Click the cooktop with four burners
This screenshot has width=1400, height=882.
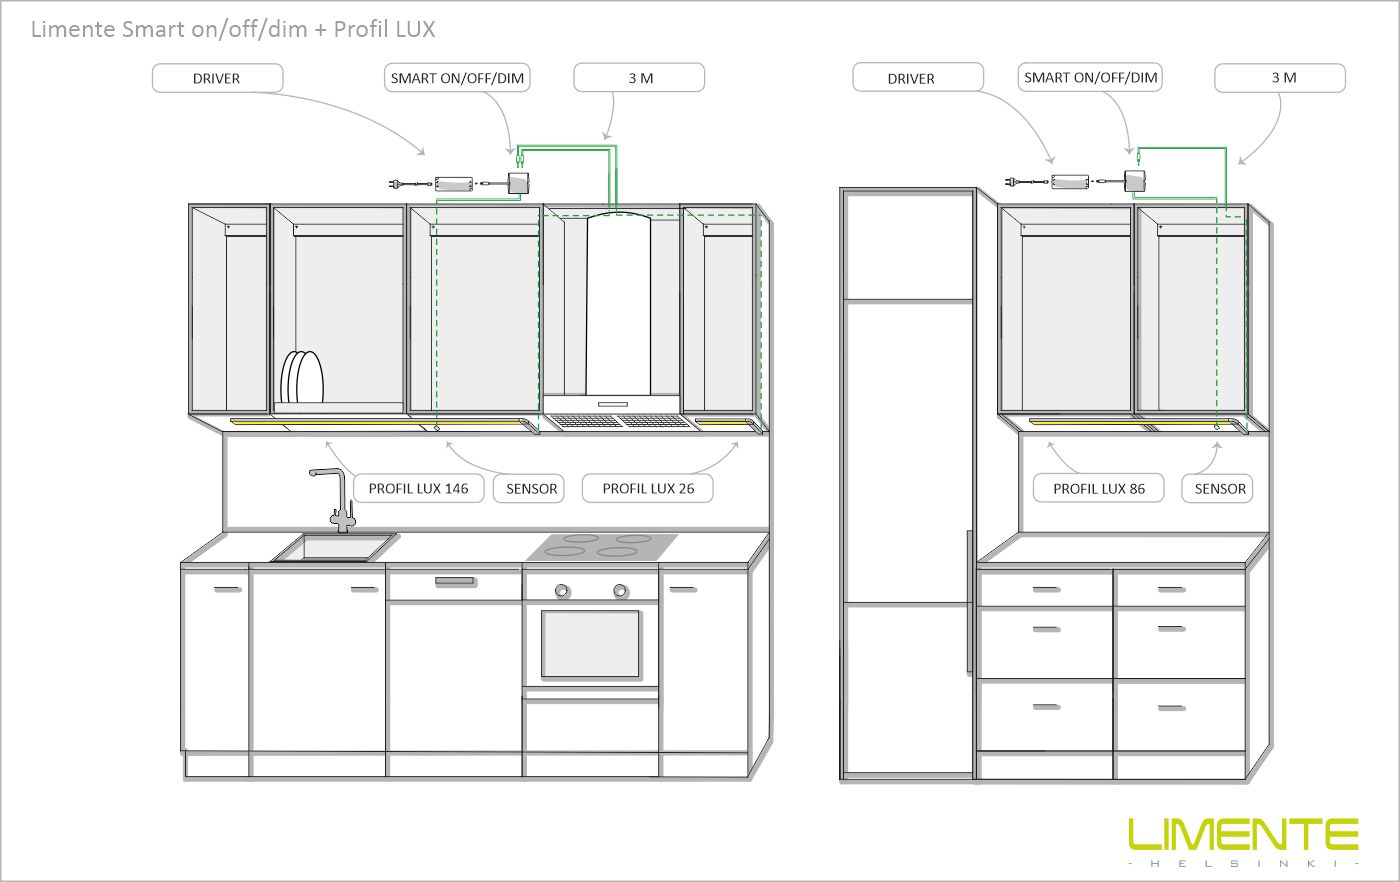click(602, 546)
